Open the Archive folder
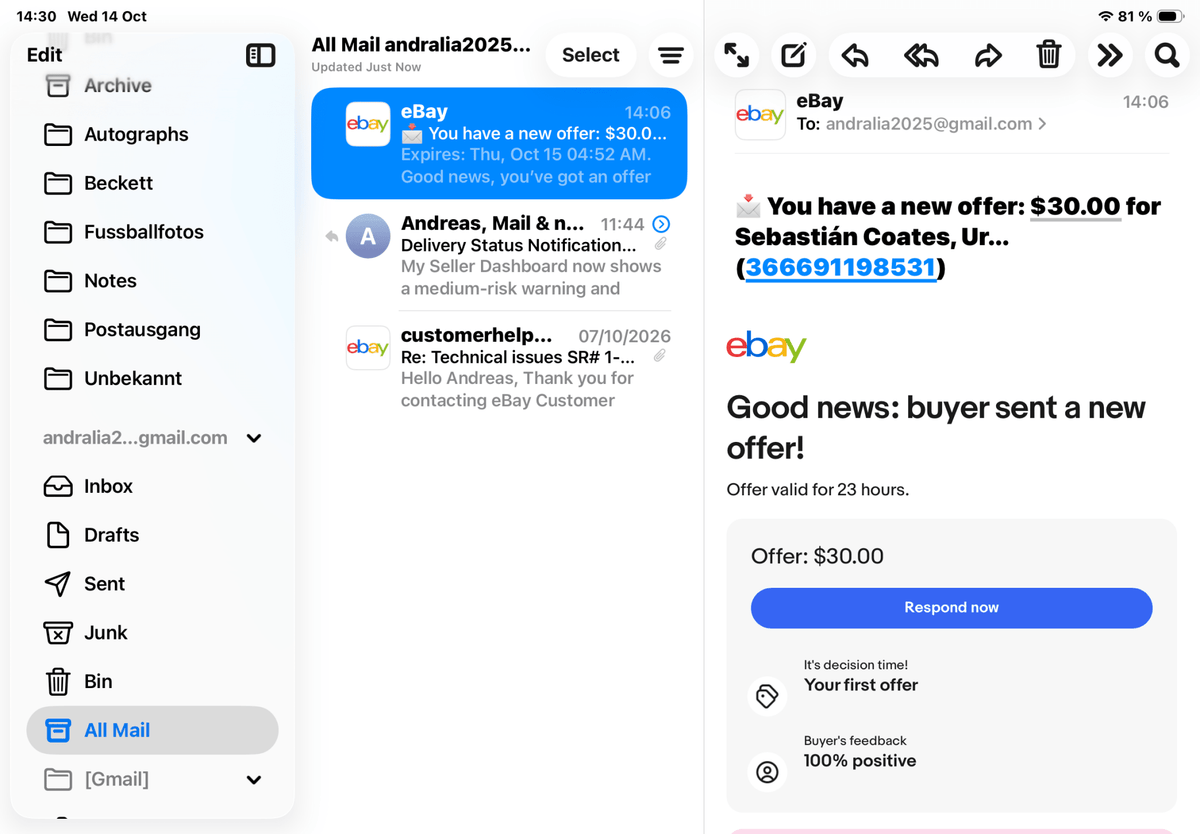Viewport: 1200px width, 834px height. pos(153,86)
